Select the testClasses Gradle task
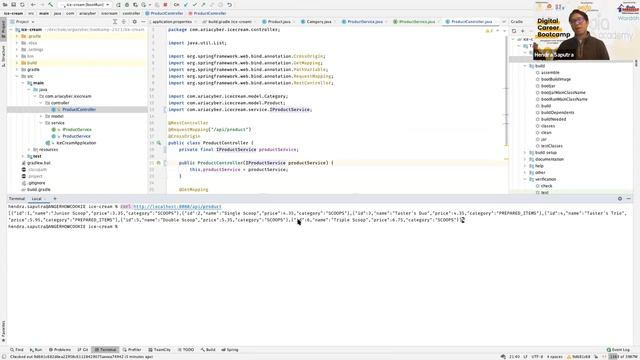This screenshot has width=640, height=360. coord(551,146)
